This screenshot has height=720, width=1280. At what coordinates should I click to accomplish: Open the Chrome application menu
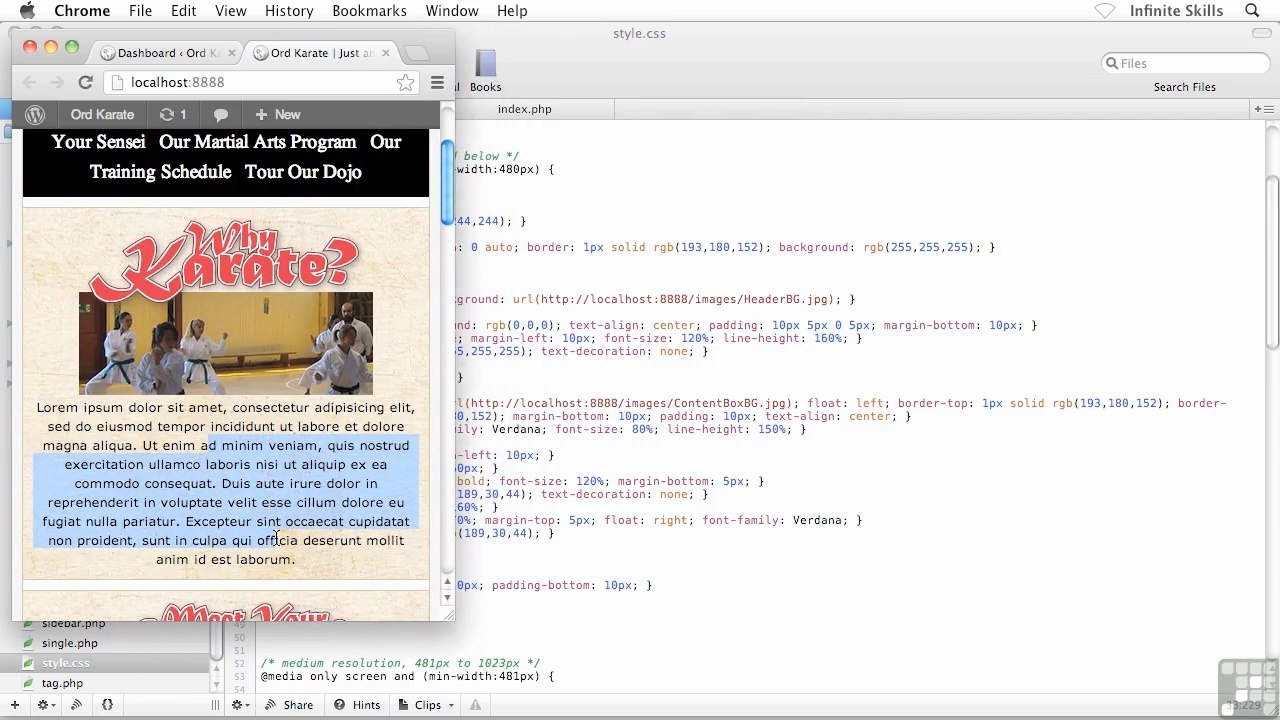[82, 11]
